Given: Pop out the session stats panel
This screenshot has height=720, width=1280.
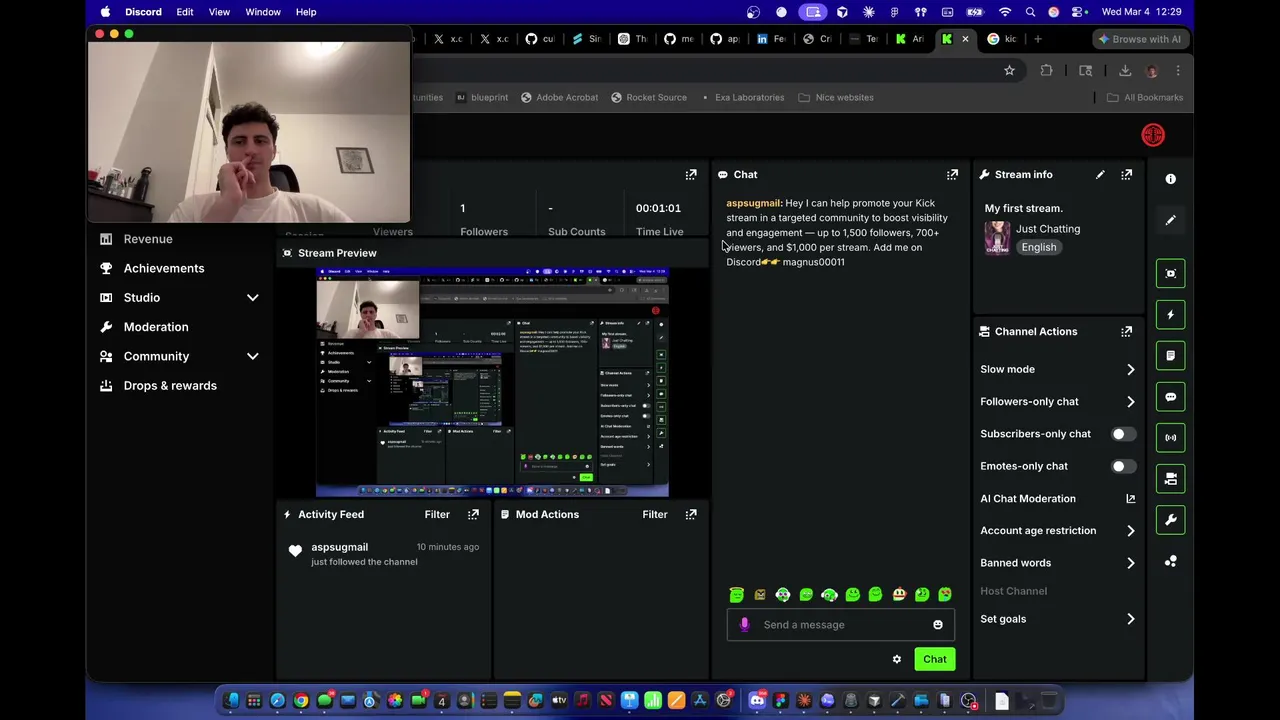Looking at the screenshot, I should click(x=691, y=174).
